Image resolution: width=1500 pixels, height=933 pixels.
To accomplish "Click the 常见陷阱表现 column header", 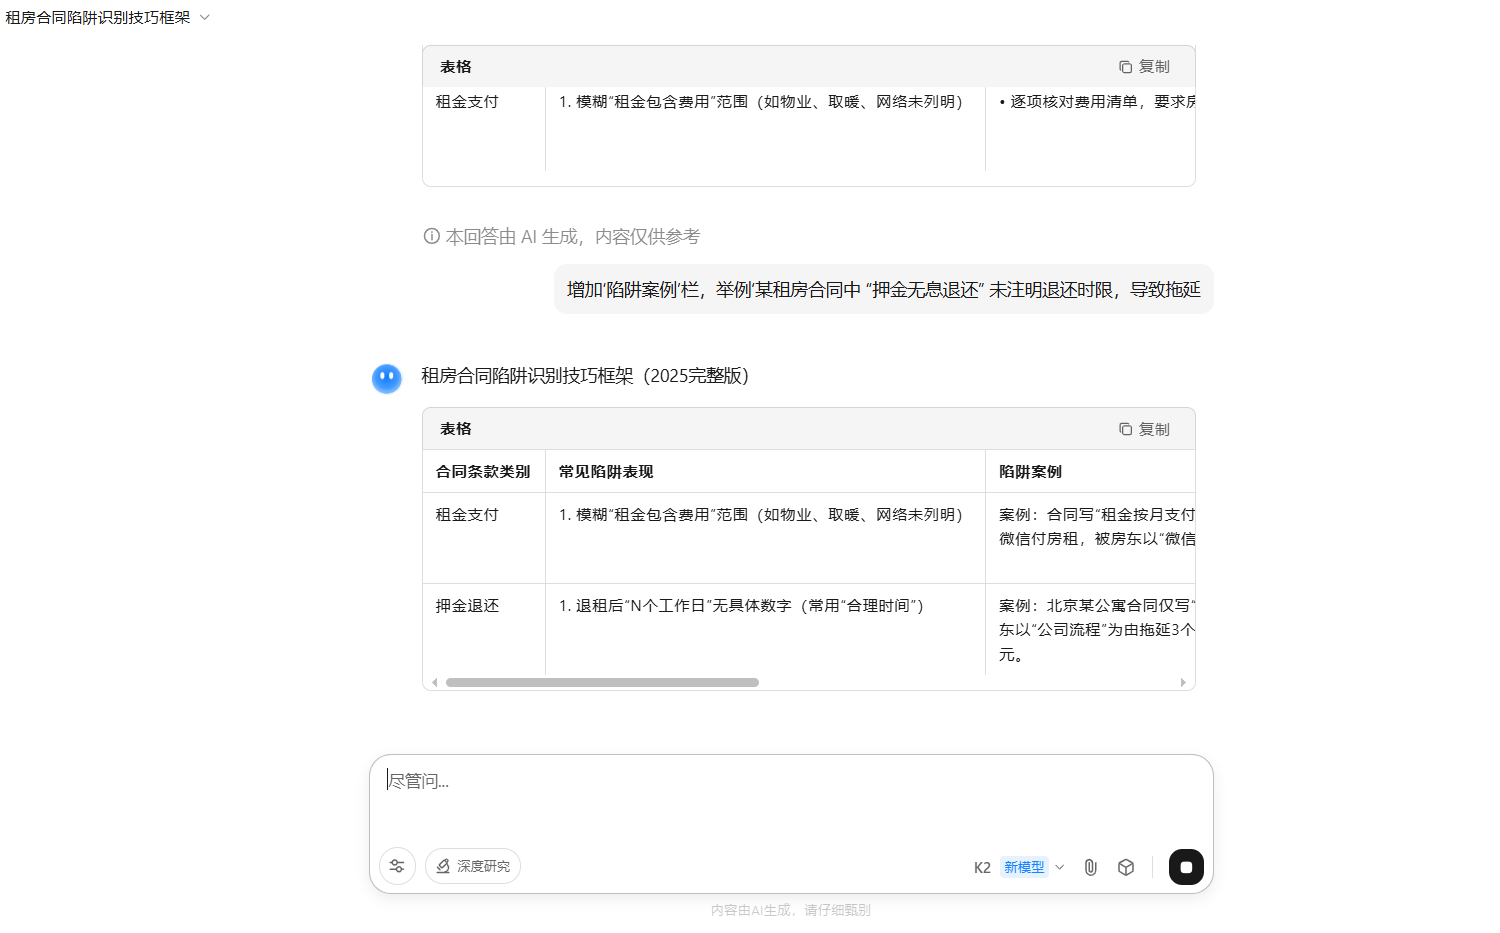I will (606, 472).
